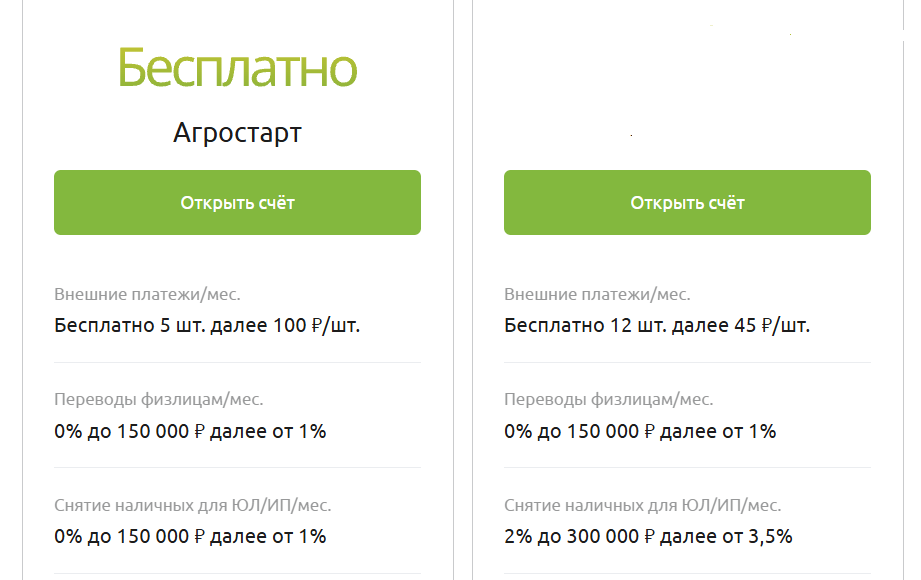Open account for the Агростарт tariff
Viewport: 921px width, 580px height.
click(x=237, y=203)
